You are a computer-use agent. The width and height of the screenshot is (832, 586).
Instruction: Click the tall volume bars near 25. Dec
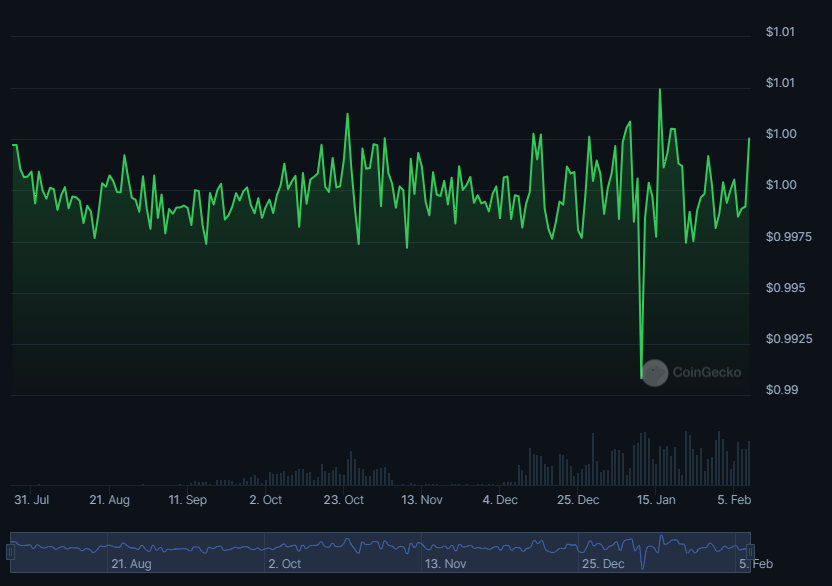tap(592, 460)
